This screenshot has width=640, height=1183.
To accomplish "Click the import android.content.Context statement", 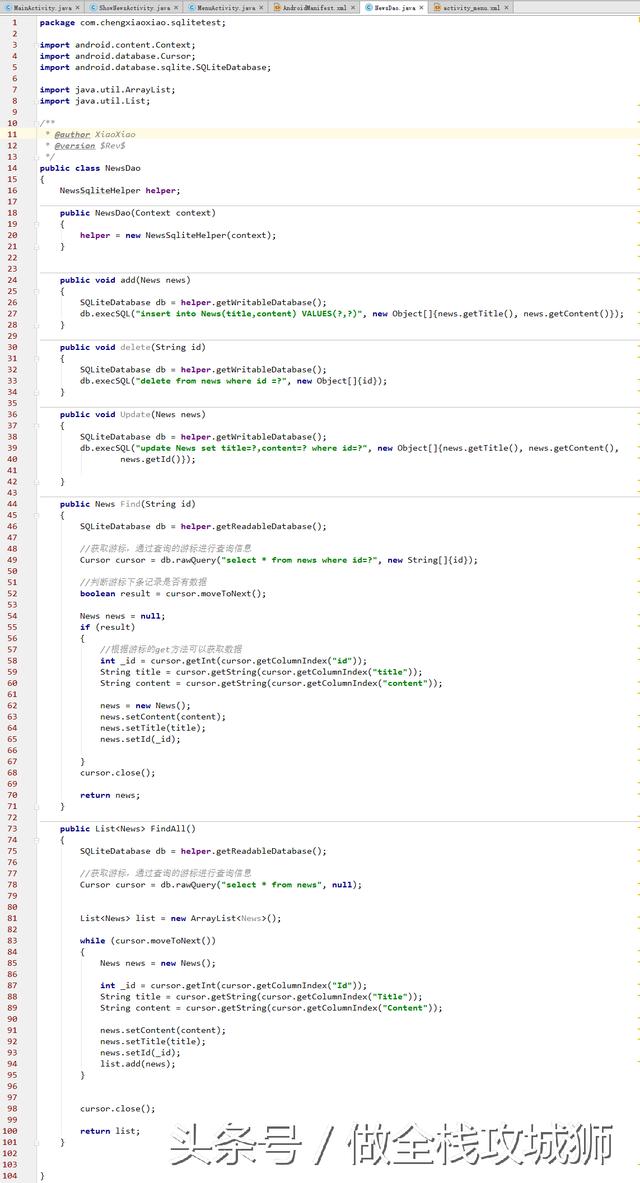I will 117,45.
